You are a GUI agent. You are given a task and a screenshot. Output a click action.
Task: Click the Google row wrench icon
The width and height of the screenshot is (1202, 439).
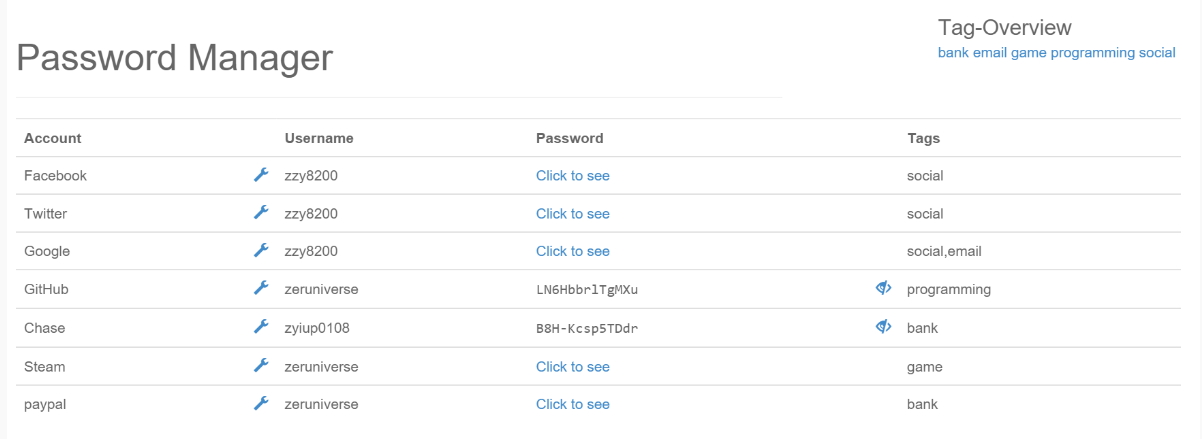[x=261, y=251]
